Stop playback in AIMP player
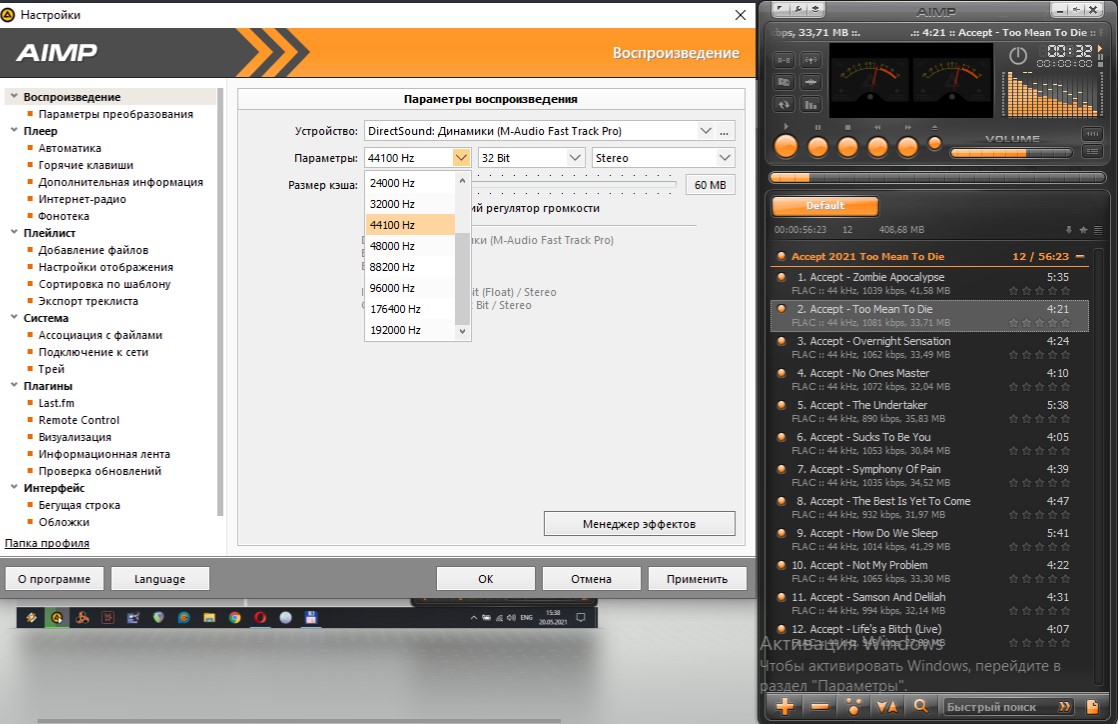Viewport: 1118px width, 724px height. point(847,146)
